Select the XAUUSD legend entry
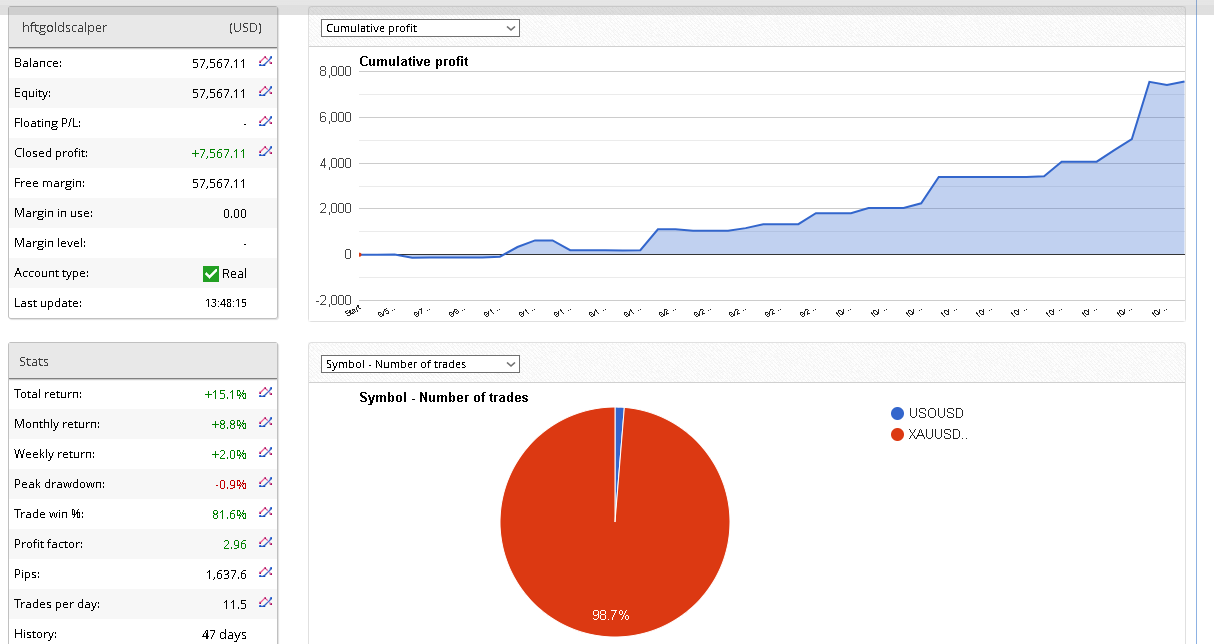 [938, 434]
